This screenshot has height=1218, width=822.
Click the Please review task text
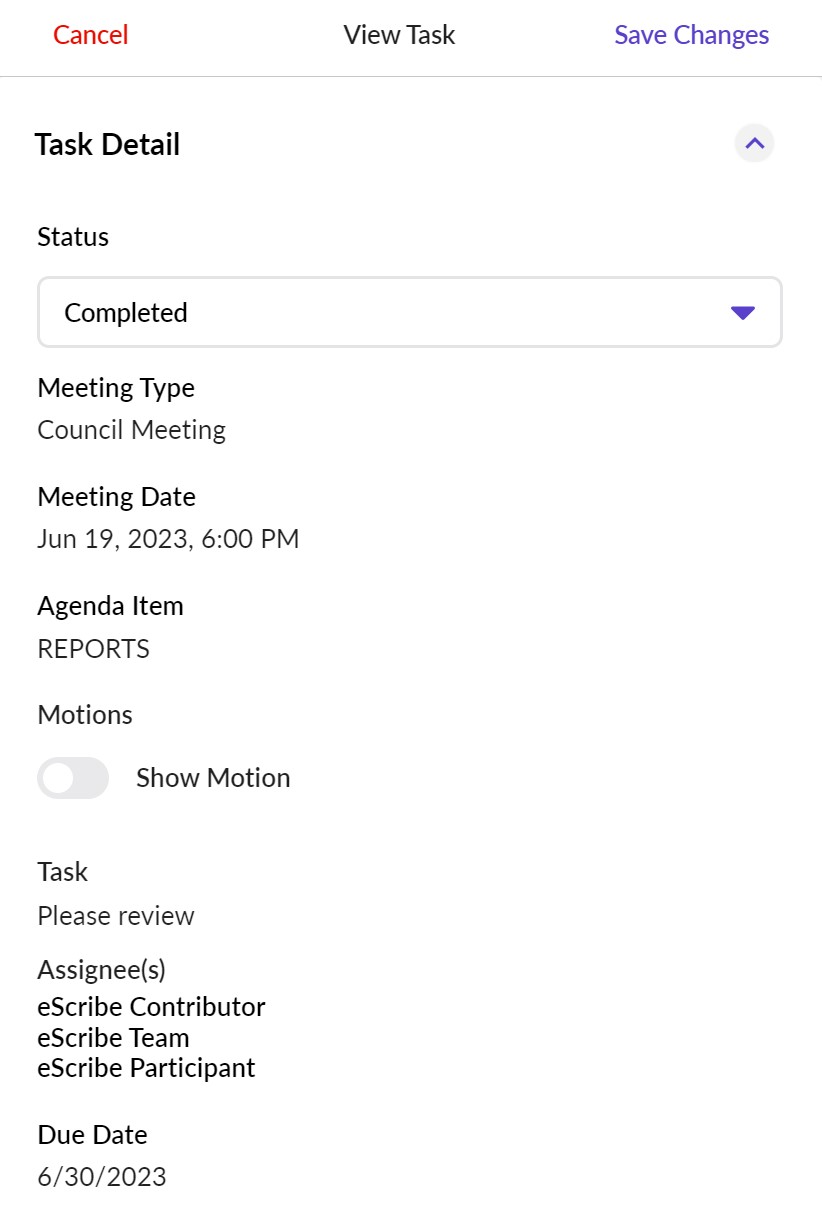(116, 916)
